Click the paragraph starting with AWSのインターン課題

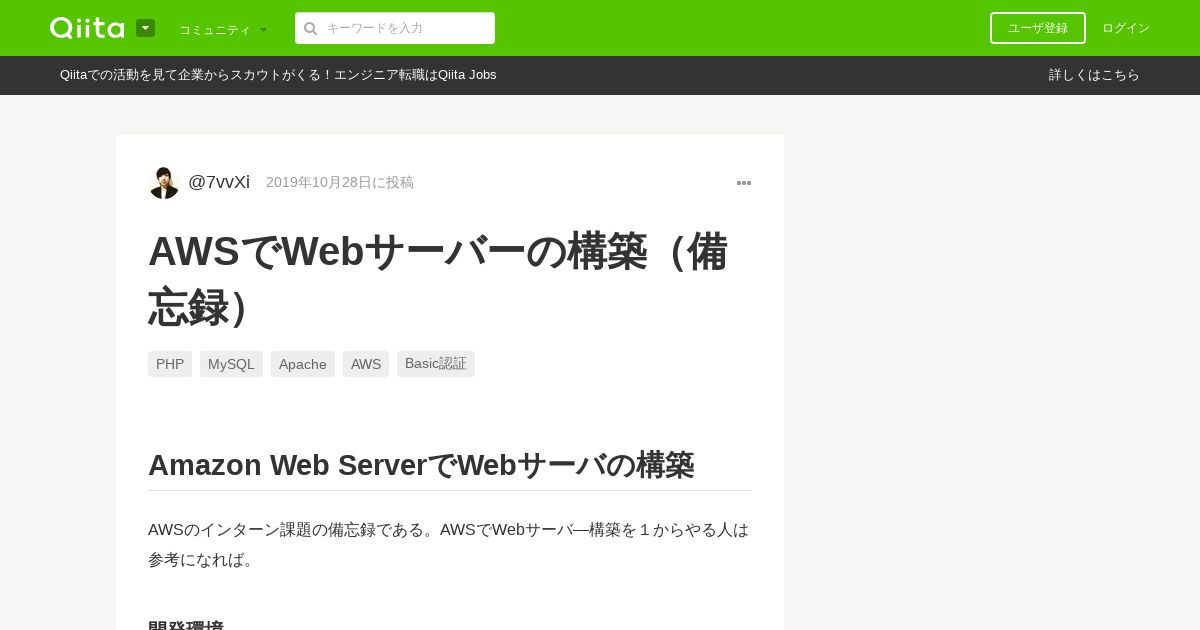point(449,545)
